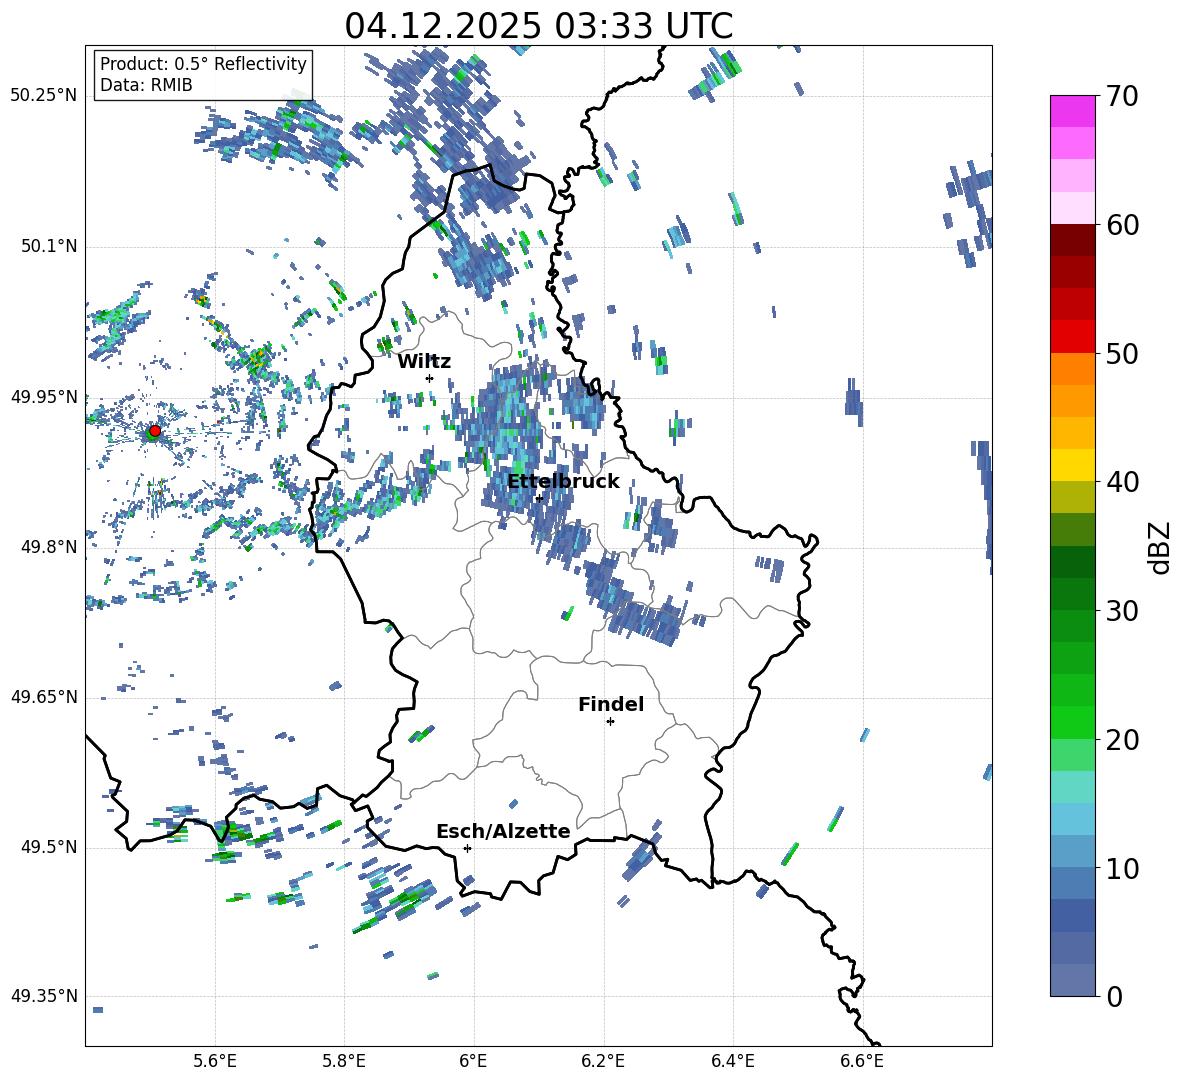Click the 'Data: RMIB' text

click(x=146, y=85)
